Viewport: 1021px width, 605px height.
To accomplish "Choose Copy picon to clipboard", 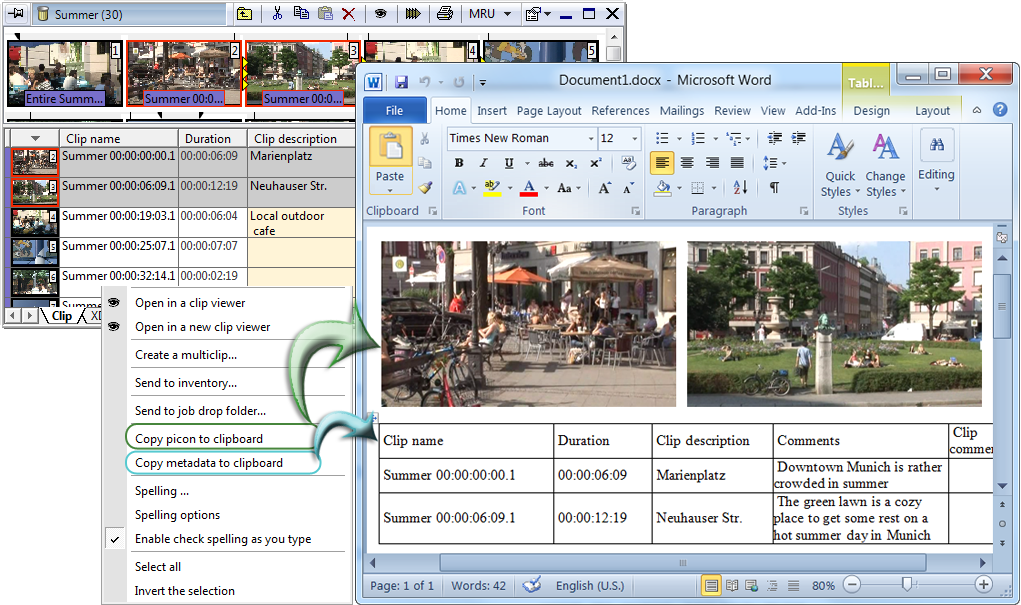I will (199, 438).
